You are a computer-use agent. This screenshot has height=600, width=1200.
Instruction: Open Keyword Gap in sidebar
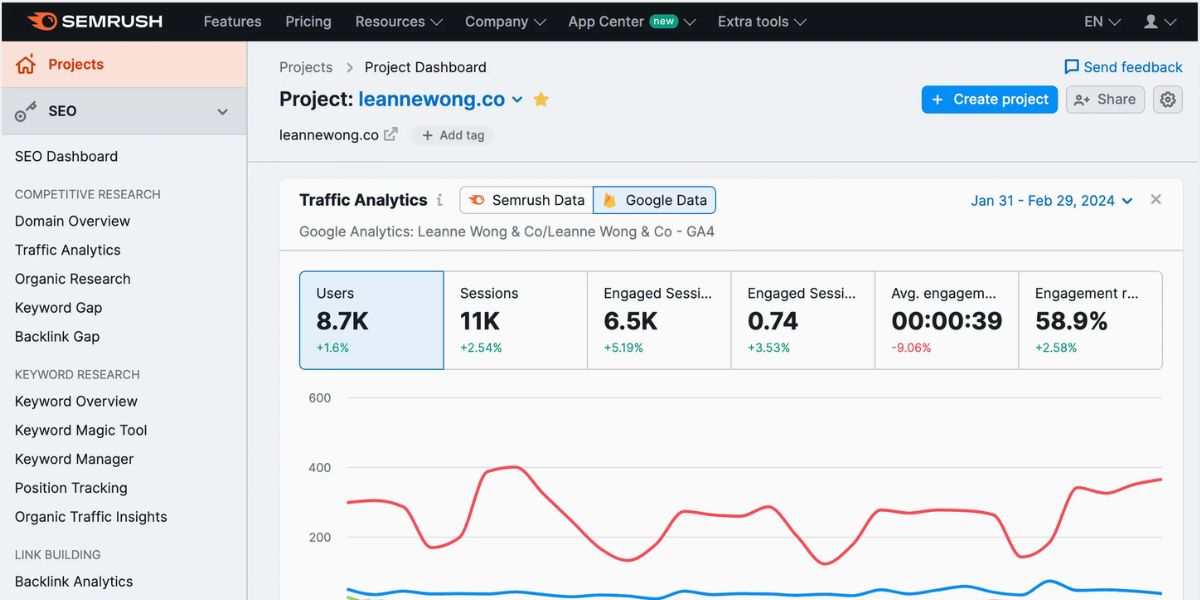click(x=58, y=308)
